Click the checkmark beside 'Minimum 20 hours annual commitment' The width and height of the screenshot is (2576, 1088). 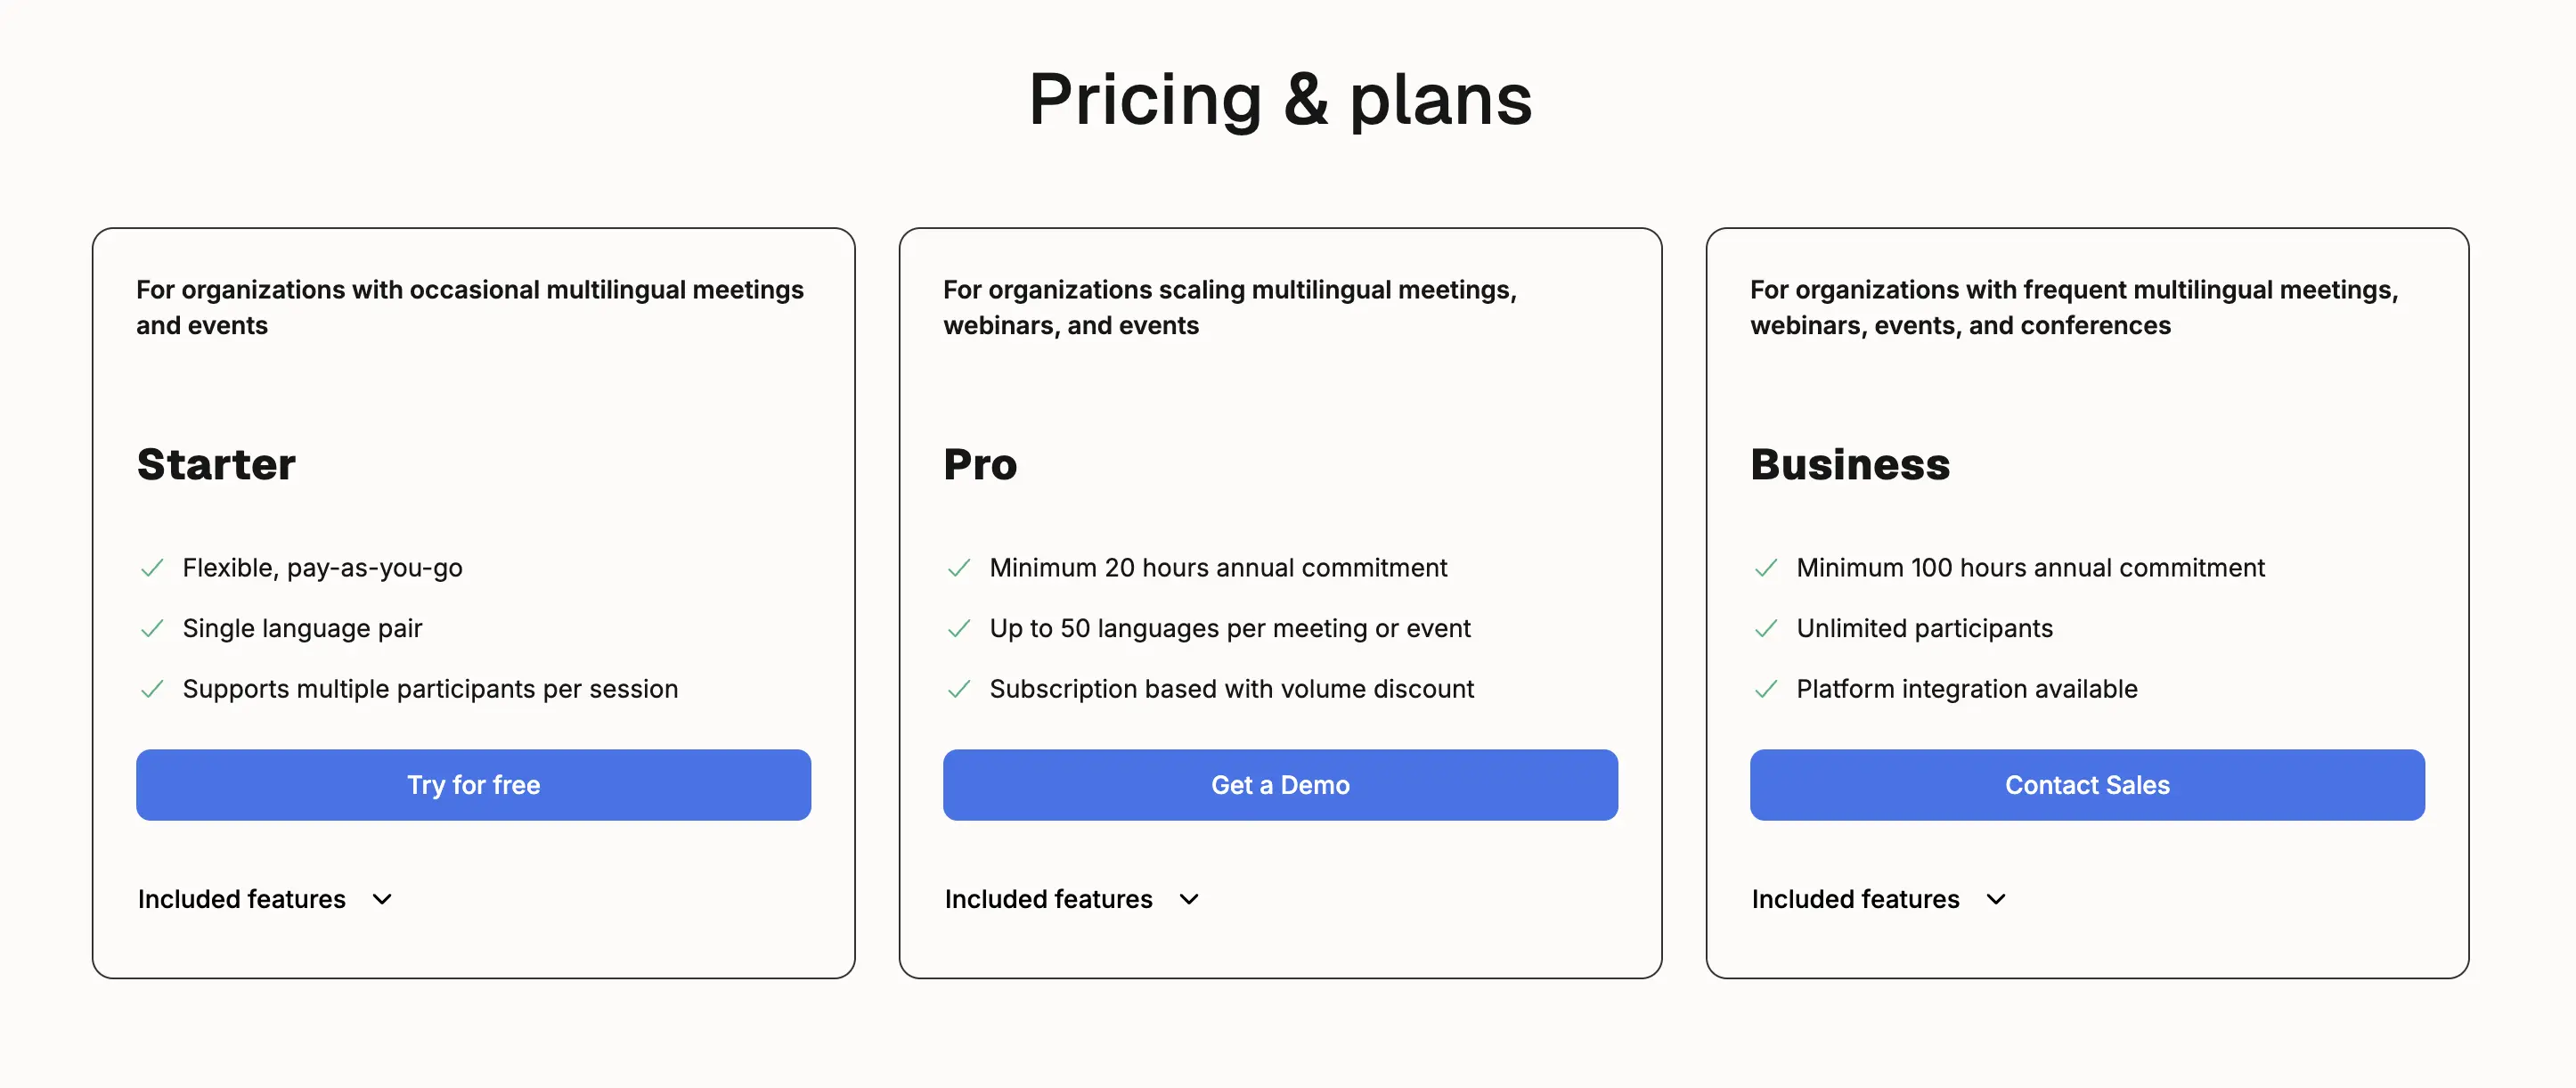(959, 567)
